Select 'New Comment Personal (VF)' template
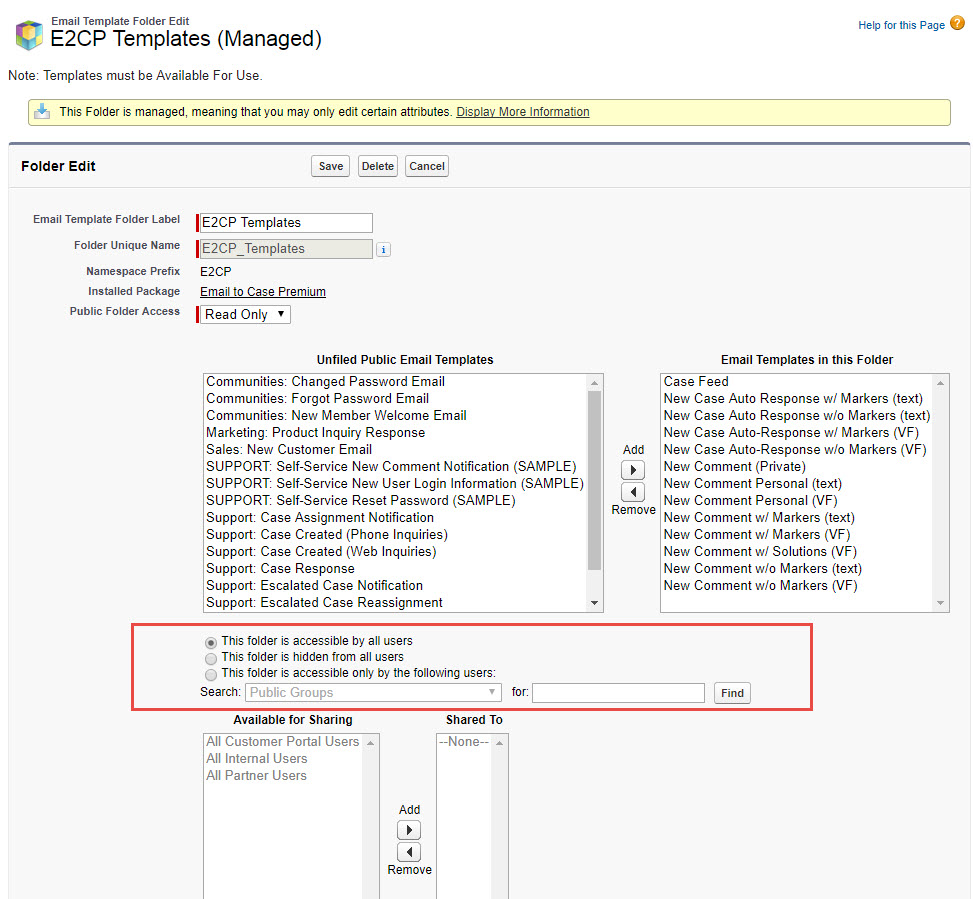The width and height of the screenshot is (973, 899). [751, 501]
